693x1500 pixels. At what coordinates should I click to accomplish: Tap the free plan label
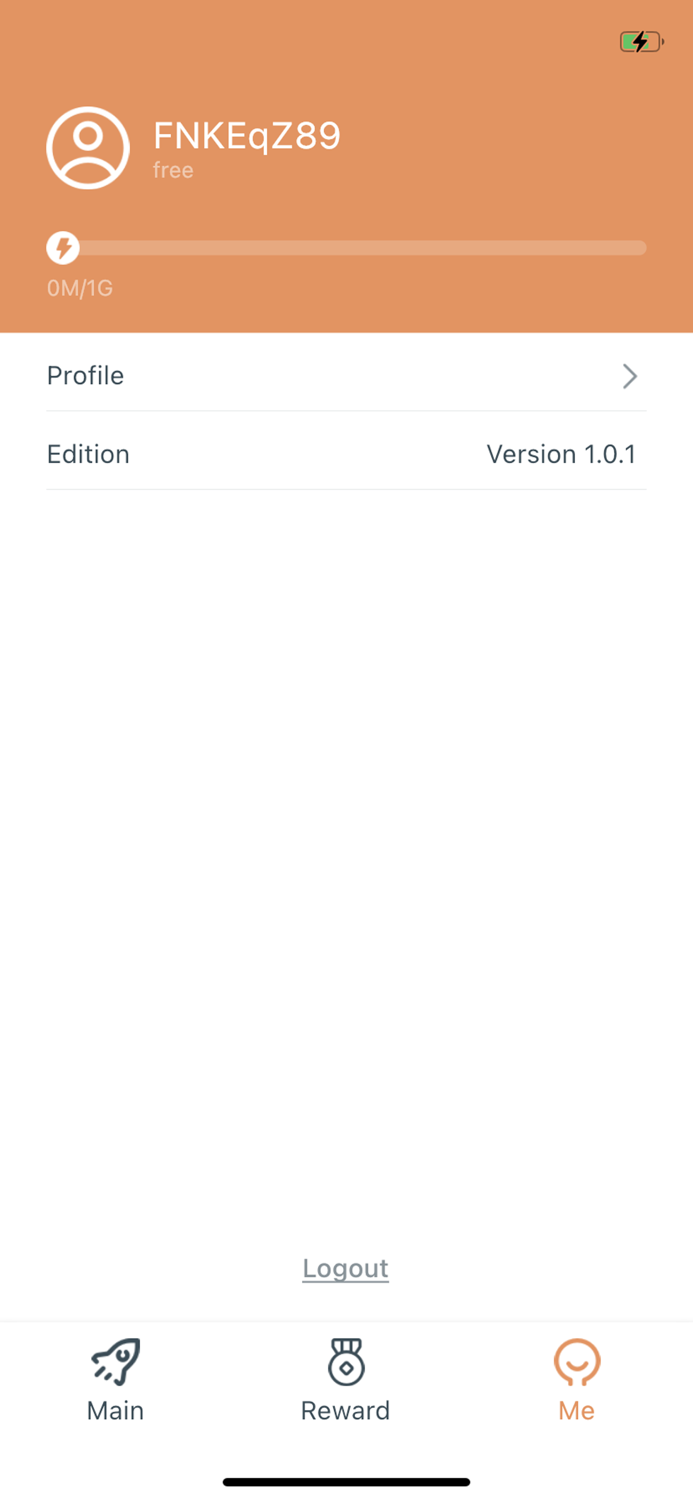click(x=173, y=171)
